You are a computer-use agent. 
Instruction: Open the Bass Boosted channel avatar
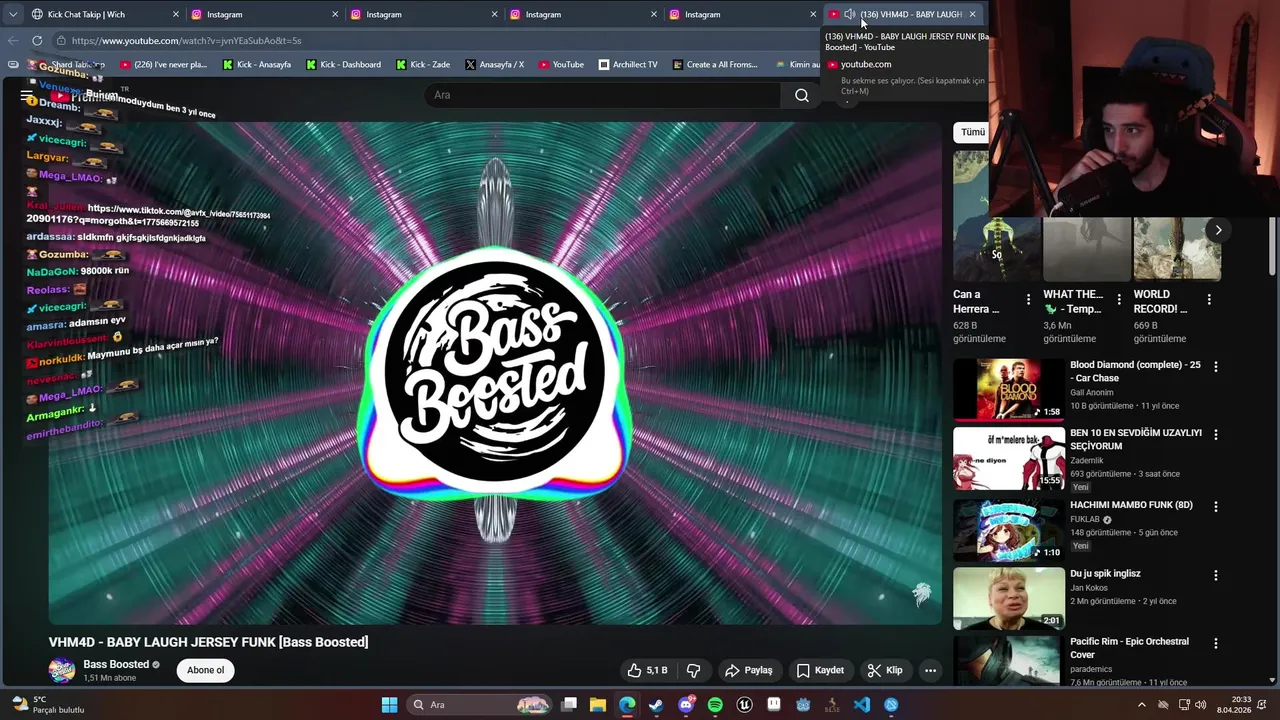tap(62, 670)
